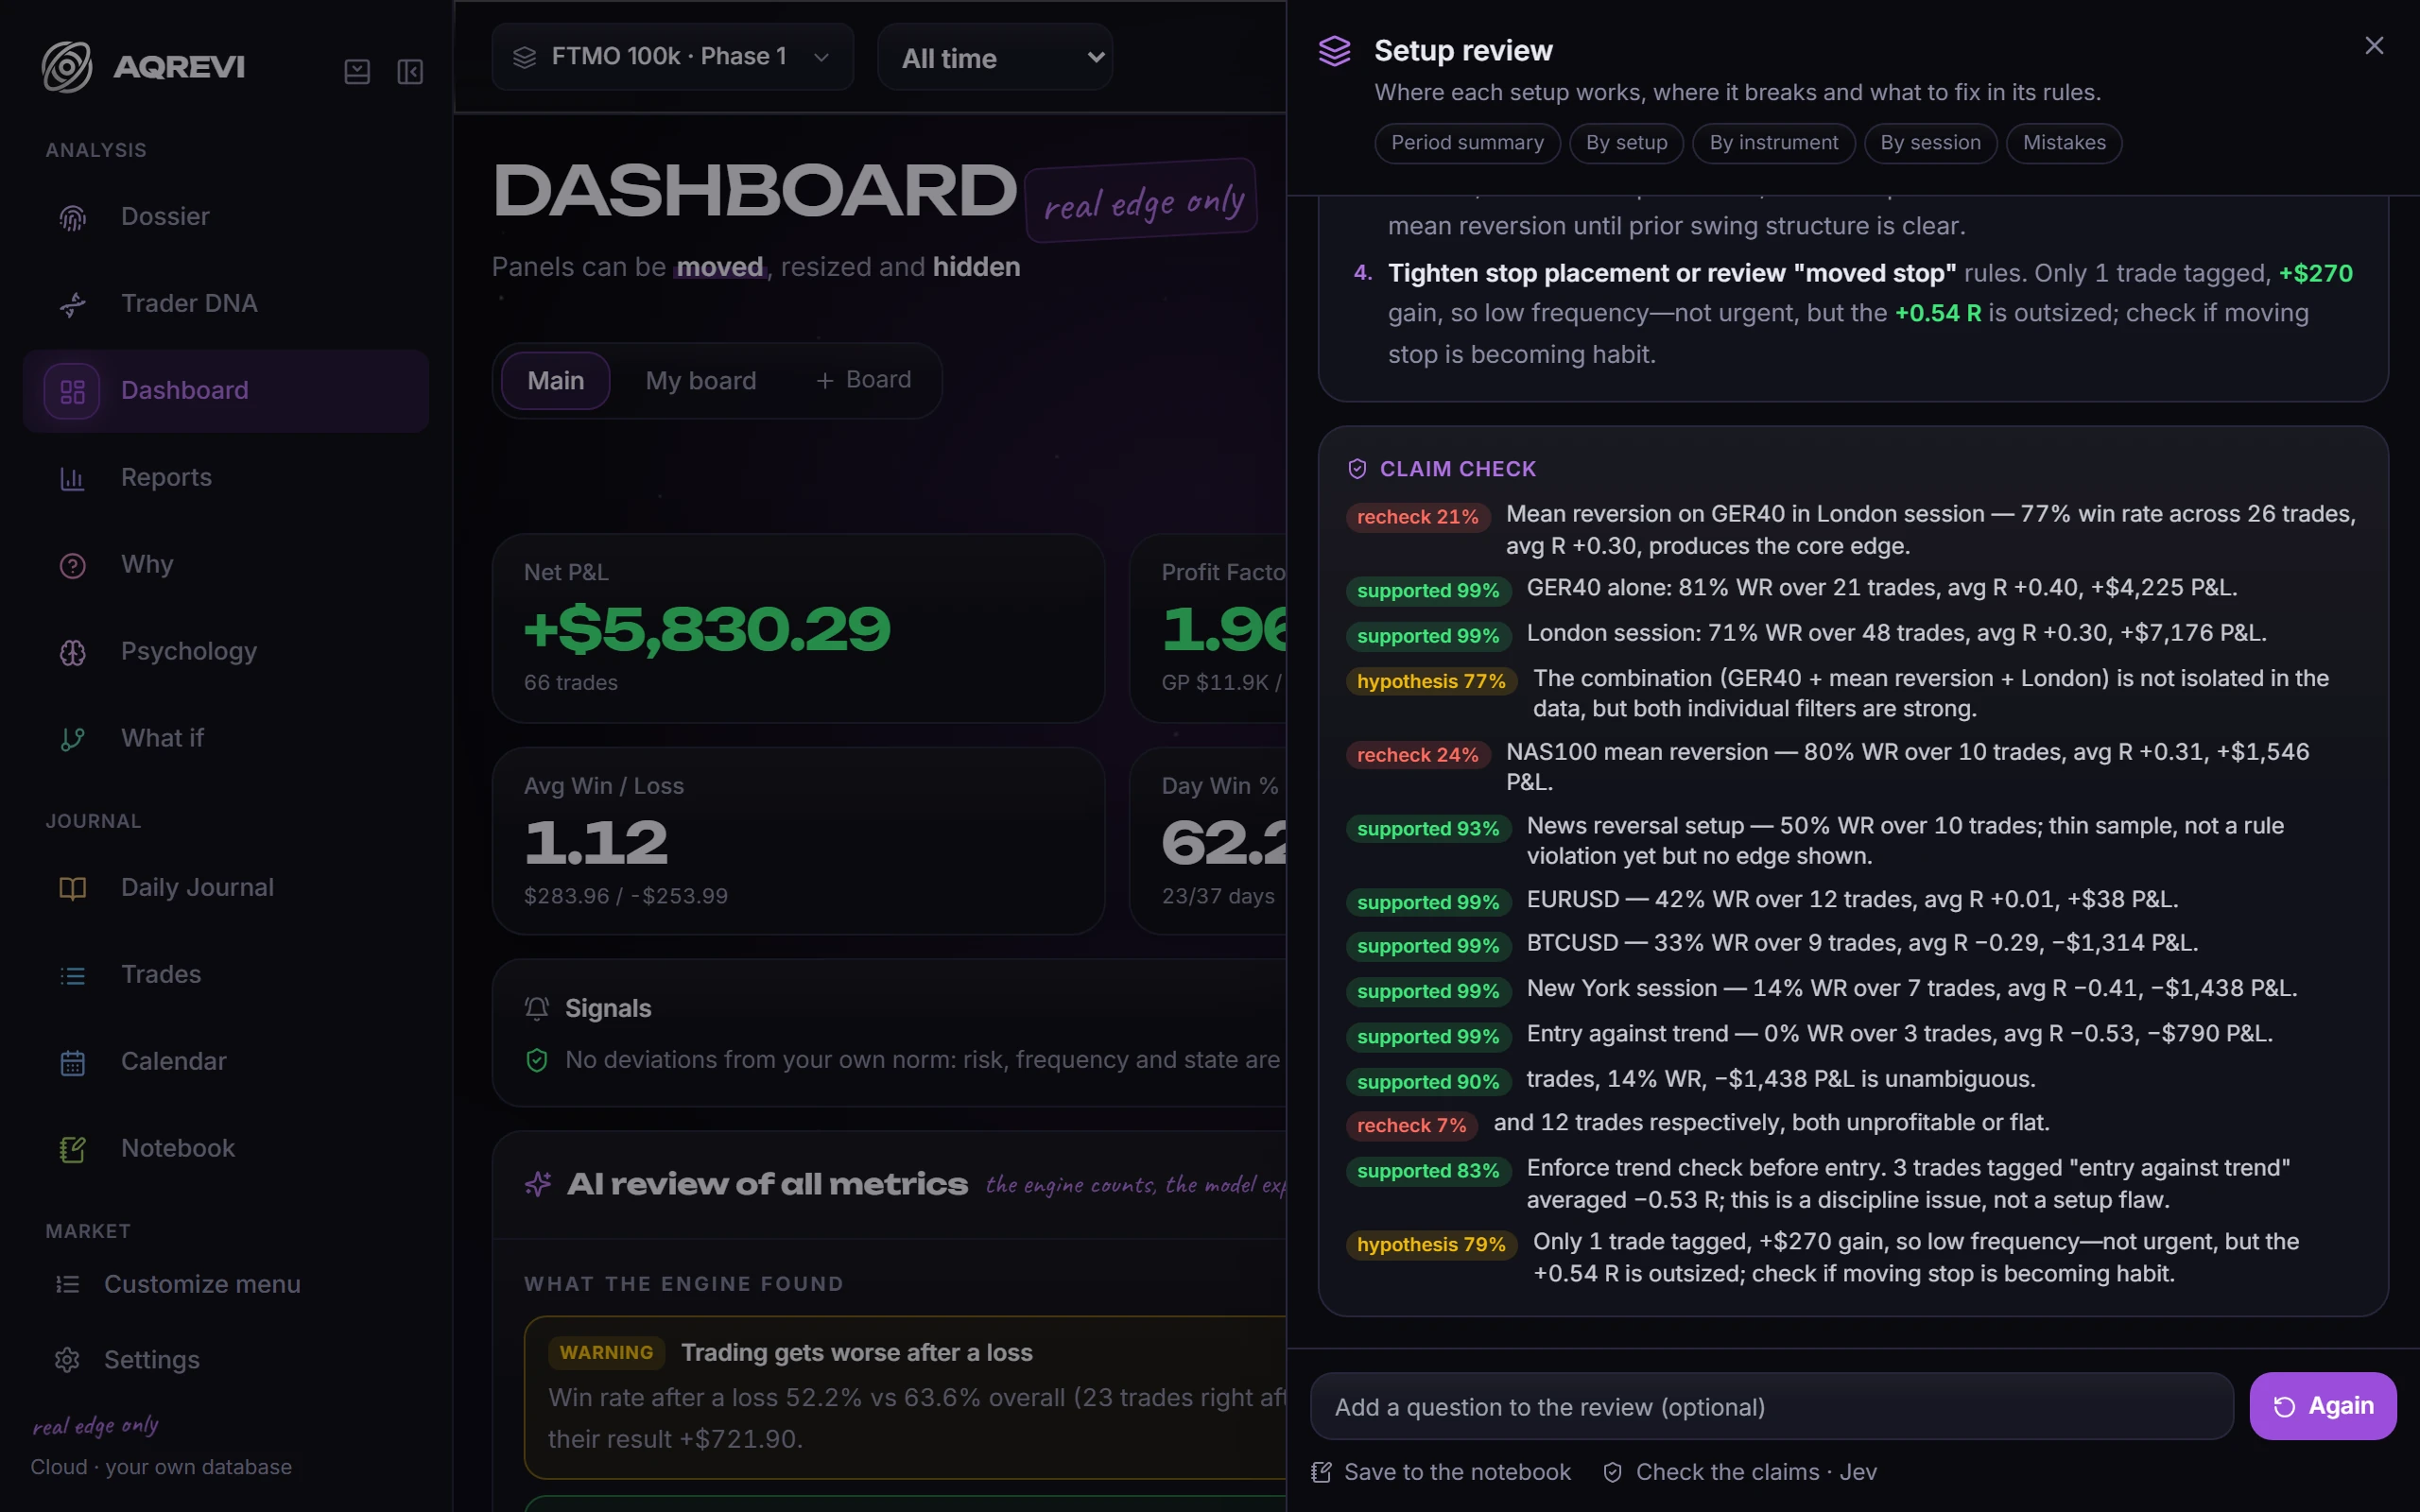Select the Dashboard menu item

click(226, 390)
